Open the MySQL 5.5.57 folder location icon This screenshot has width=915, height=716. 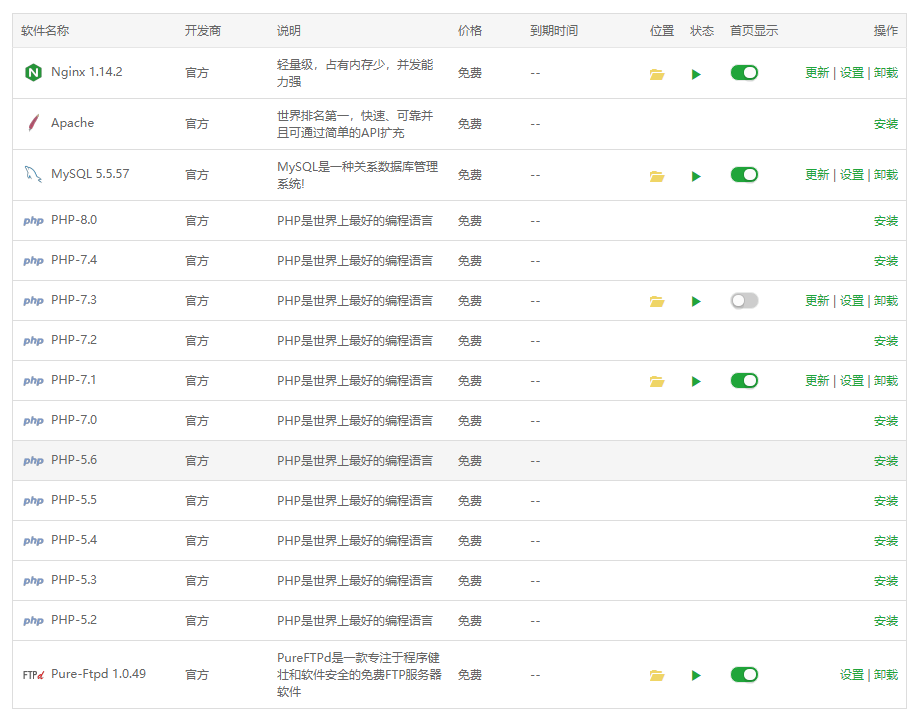[x=657, y=176]
